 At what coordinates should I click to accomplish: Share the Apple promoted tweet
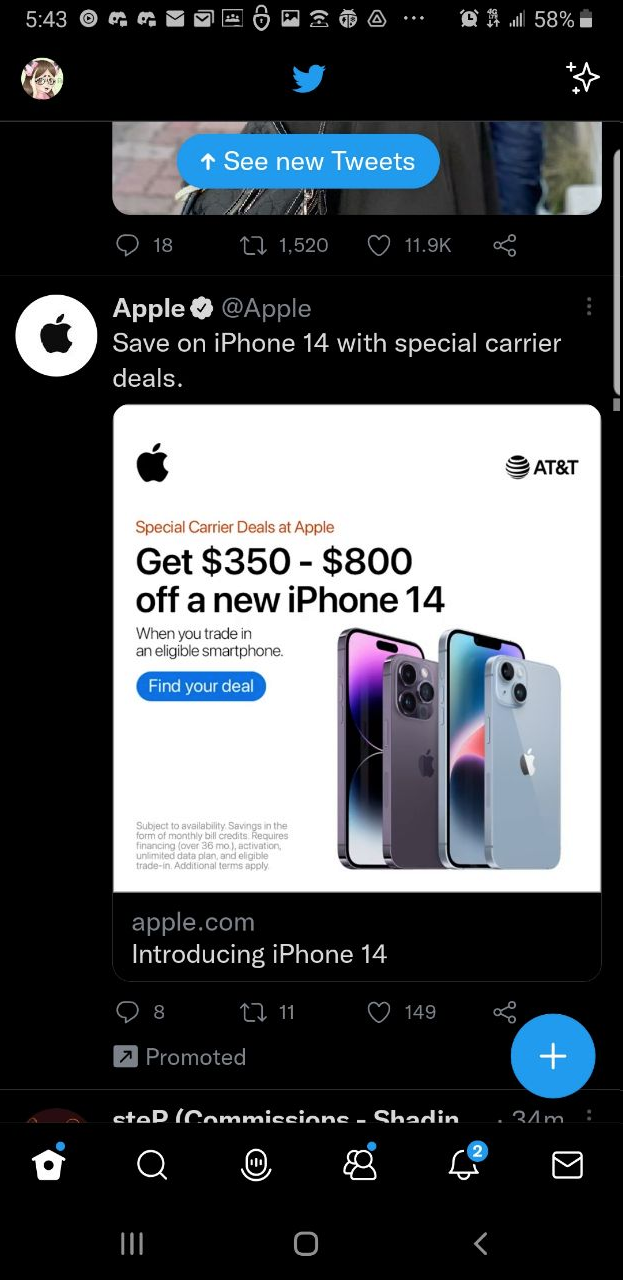click(505, 1012)
